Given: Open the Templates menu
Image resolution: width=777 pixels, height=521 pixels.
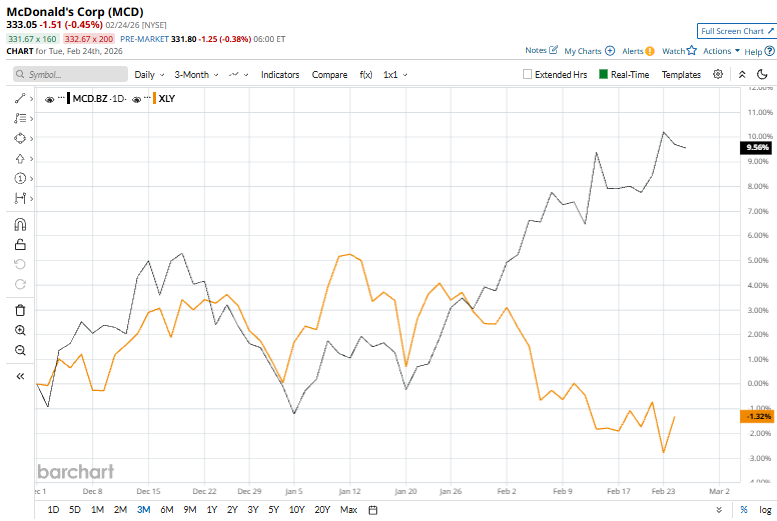Looking at the screenshot, I should tap(681, 74).
